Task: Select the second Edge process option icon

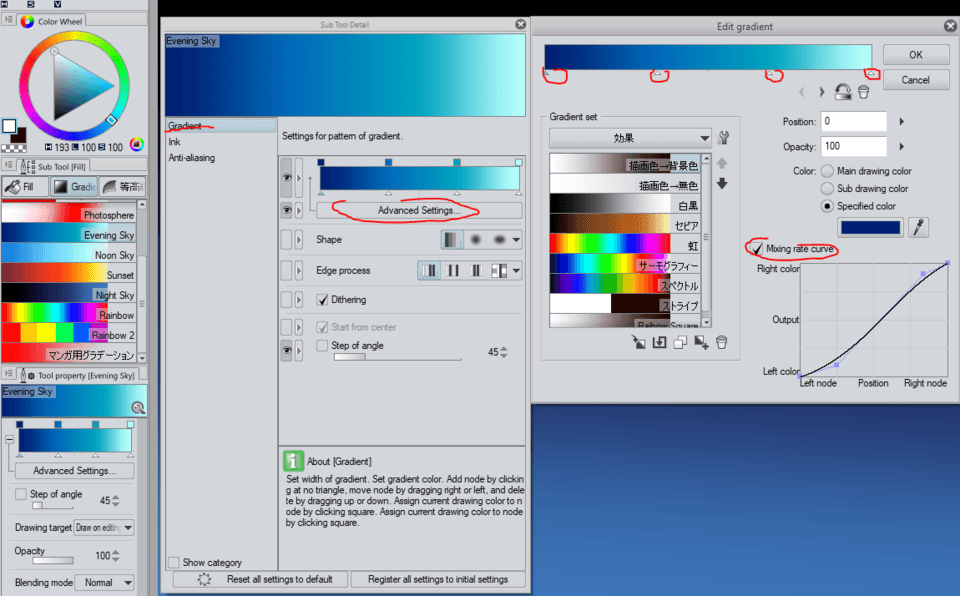Action: point(454,270)
